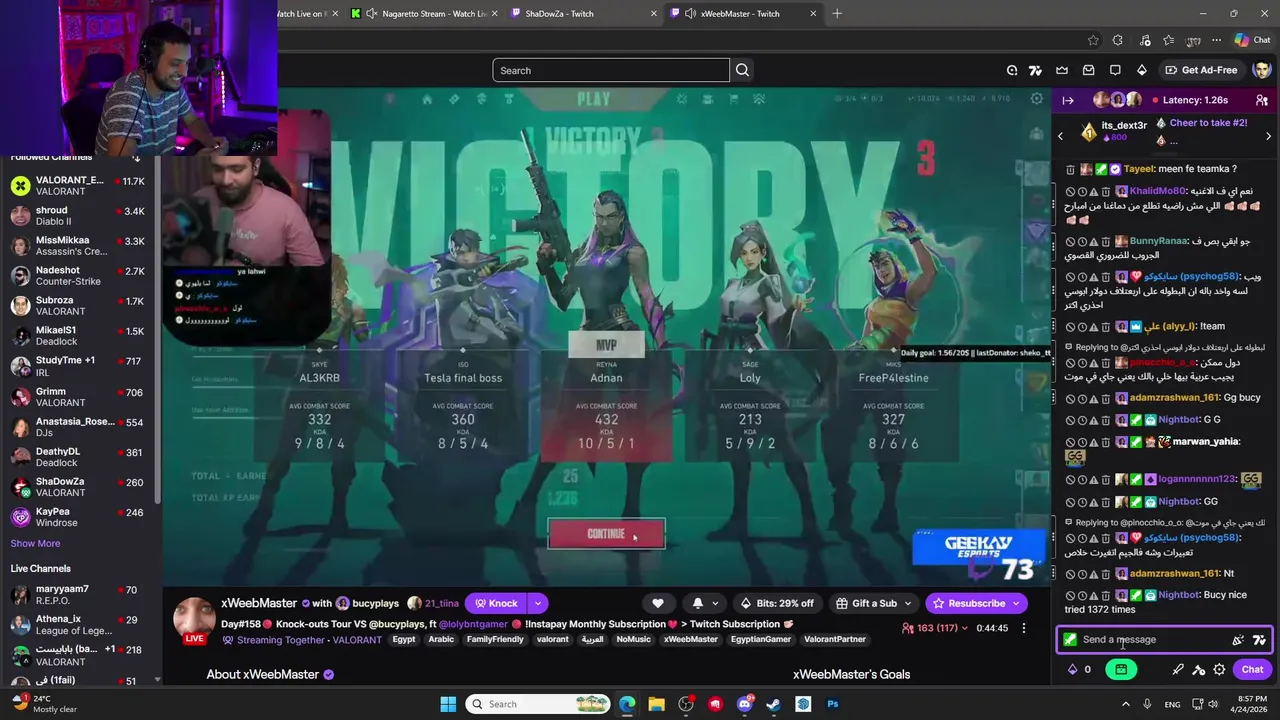
Task: Open Photoshop from taskbar
Action: pyautogui.click(x=832, y=704)
